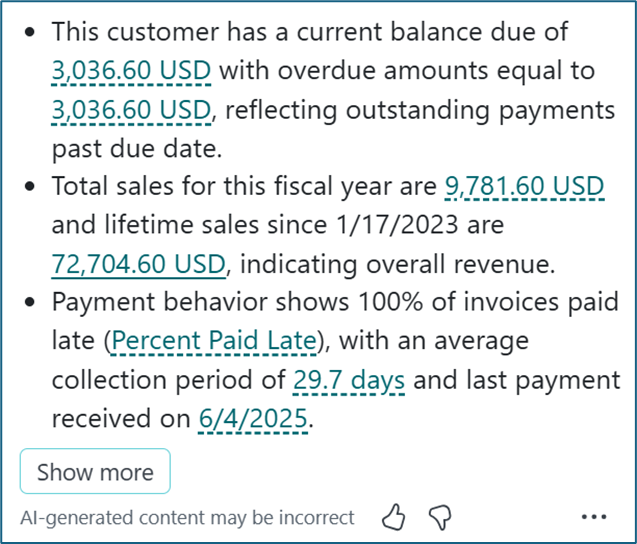Click the second bullet point marker
The image size is (637, 544).
(33, 188)
